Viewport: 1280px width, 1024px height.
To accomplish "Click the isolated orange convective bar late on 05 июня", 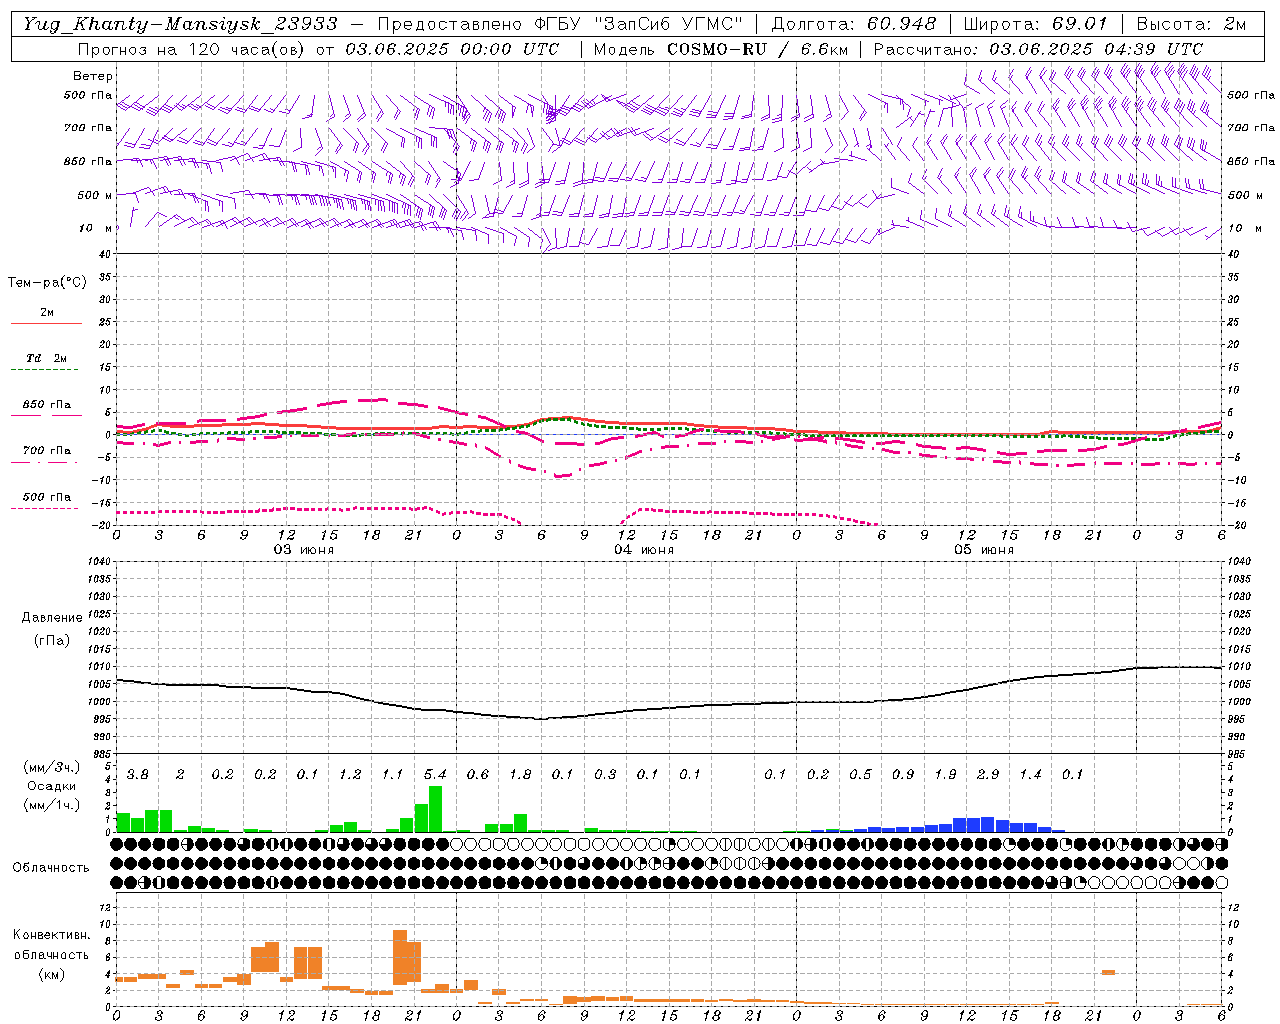I will tap(1108, 972).
